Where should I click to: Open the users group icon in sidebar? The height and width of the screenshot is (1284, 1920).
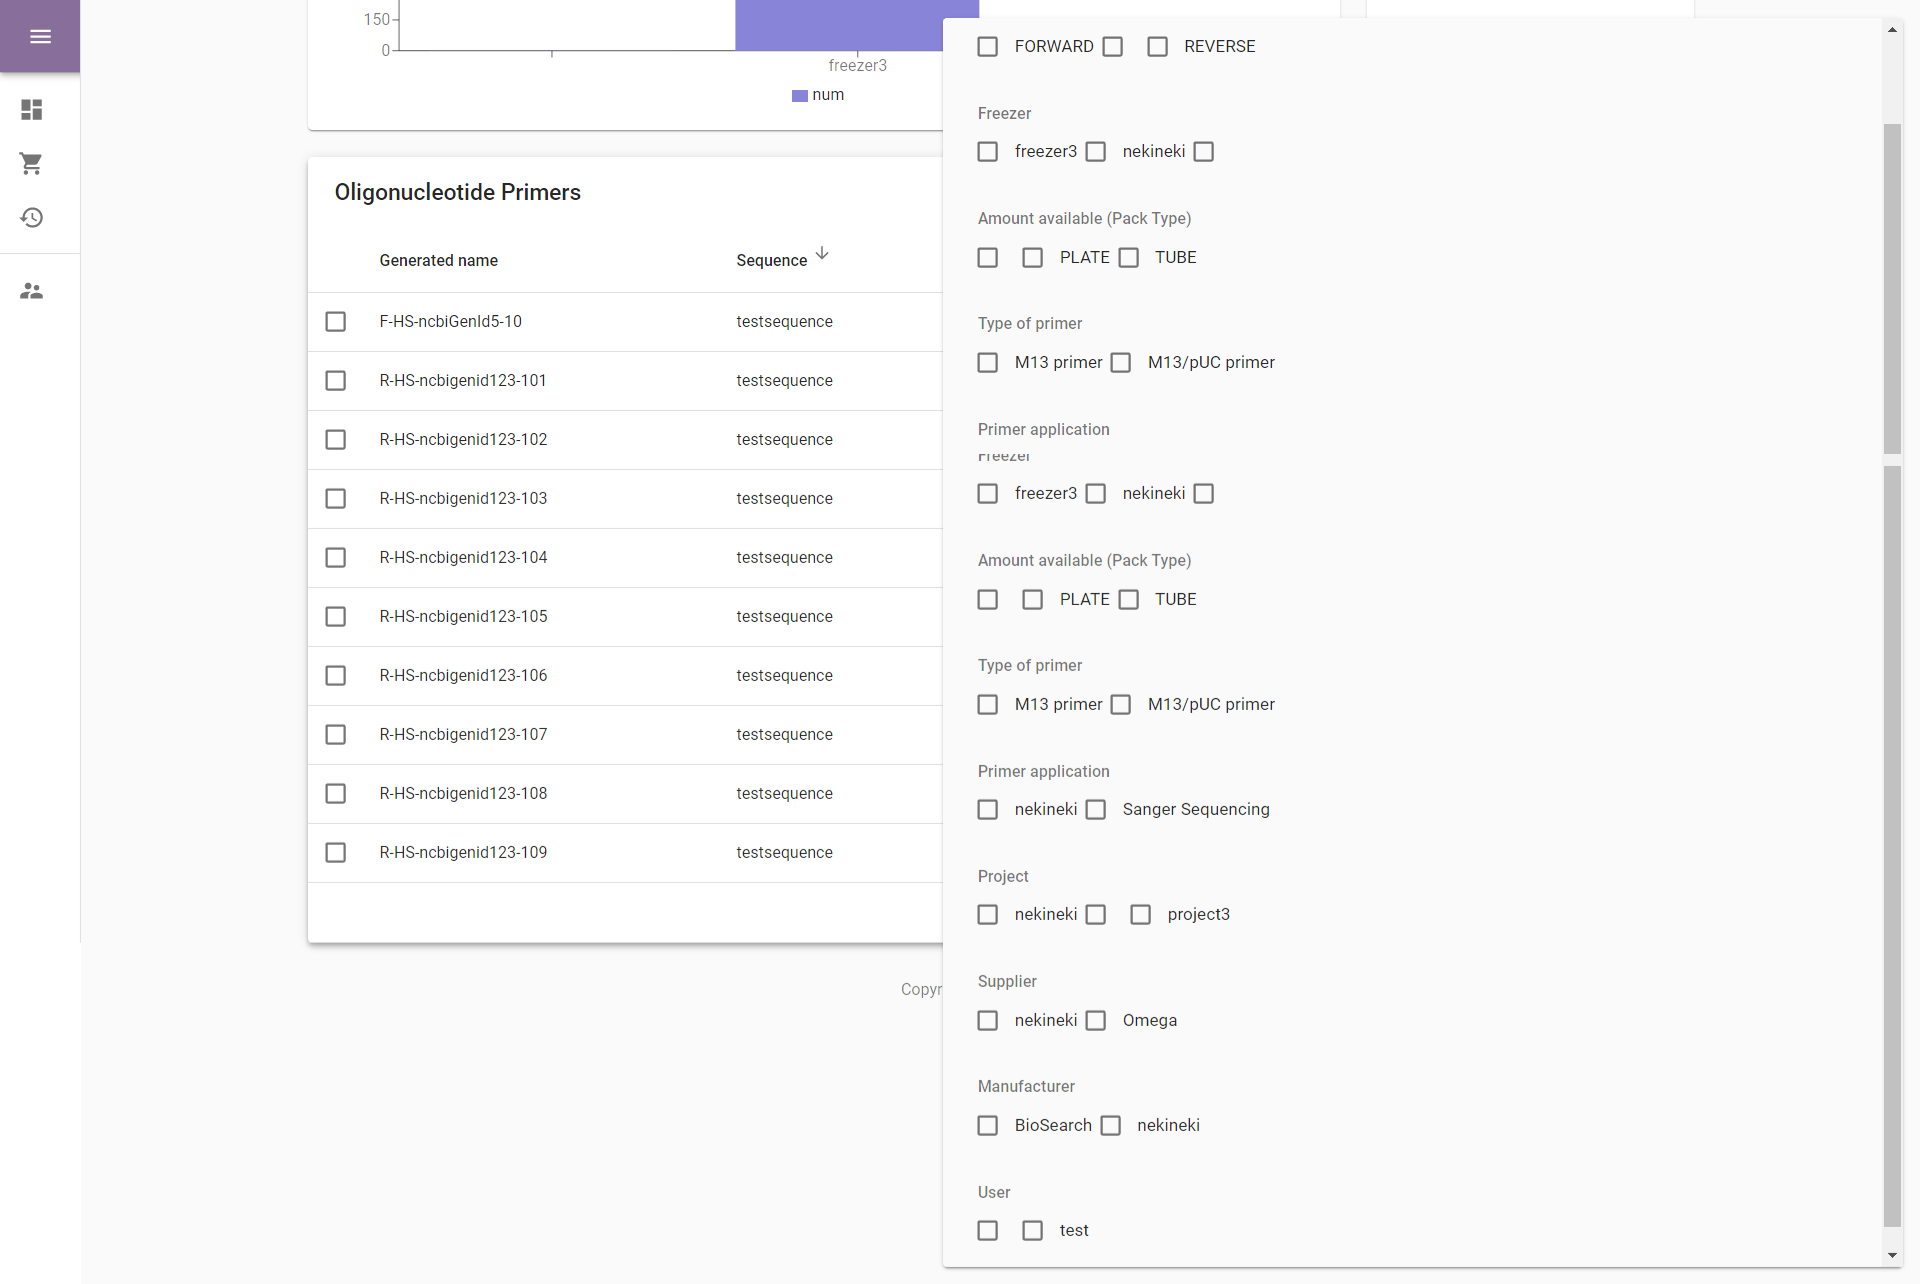coord(32,291)
